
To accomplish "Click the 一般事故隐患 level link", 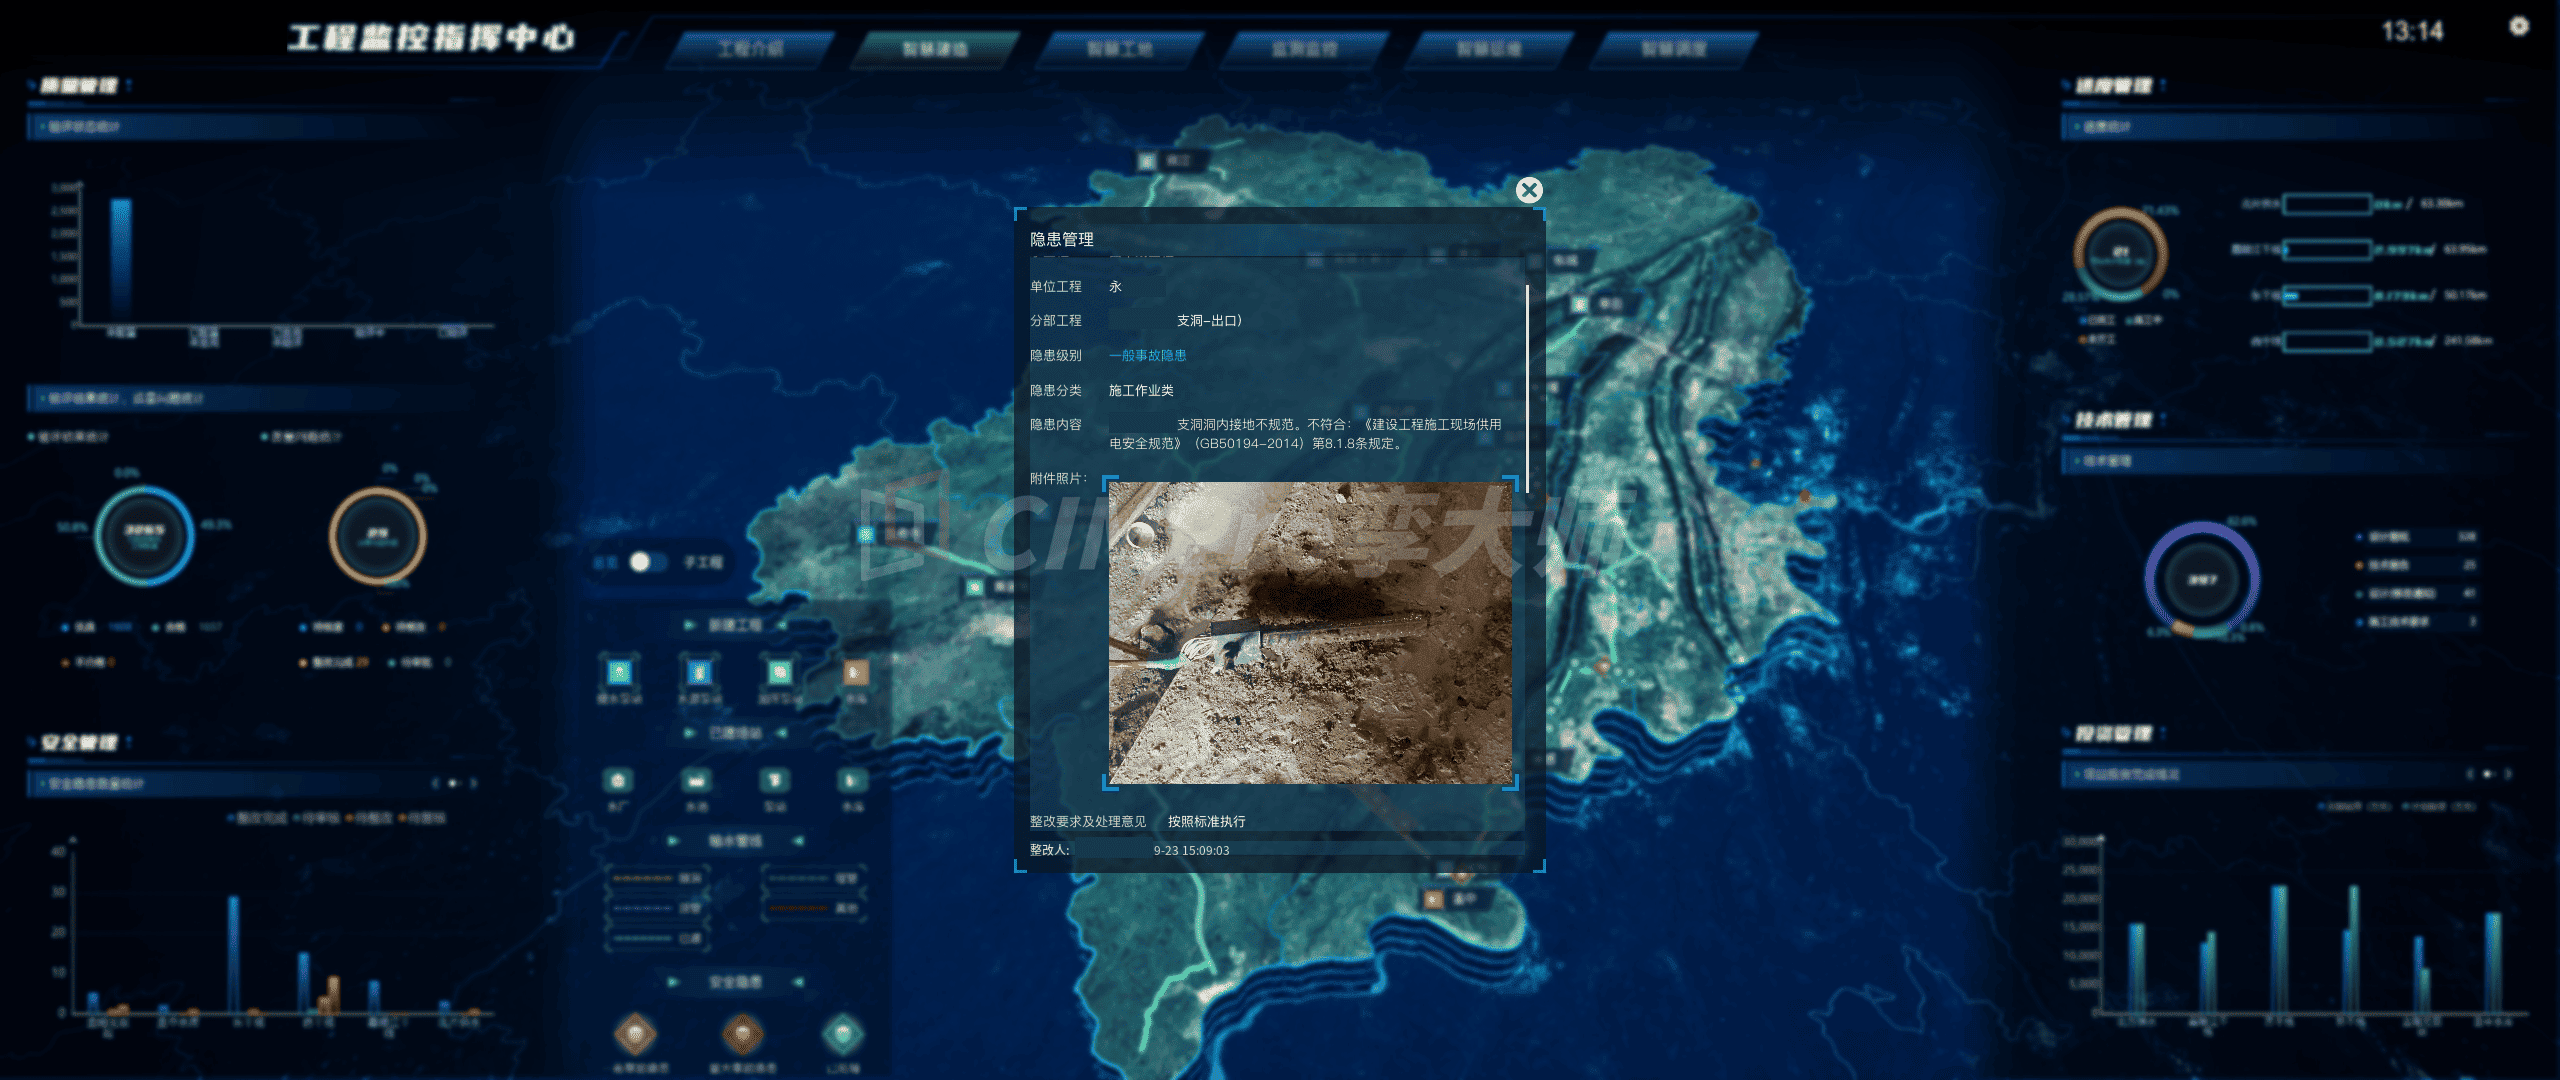I will (x=1147, y=355).
